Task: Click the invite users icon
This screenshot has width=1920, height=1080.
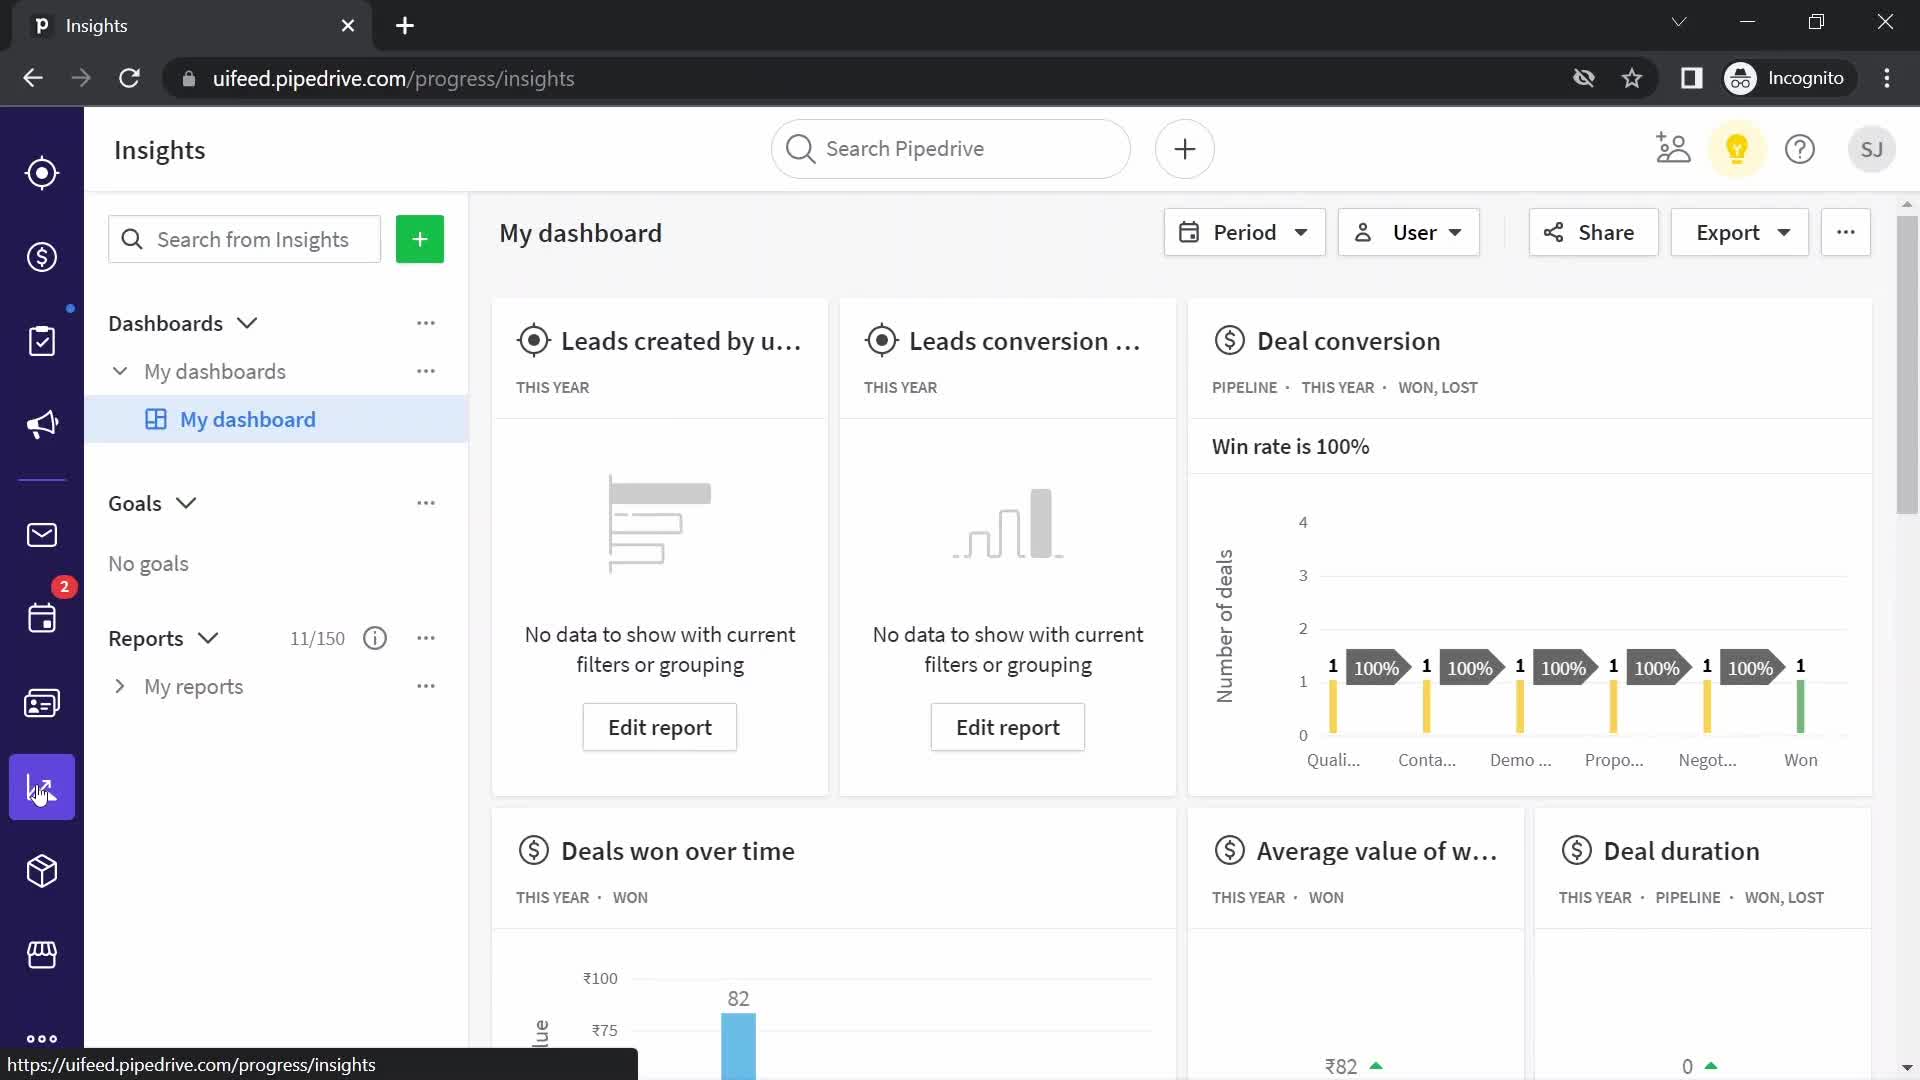Action: (1673, 149)
